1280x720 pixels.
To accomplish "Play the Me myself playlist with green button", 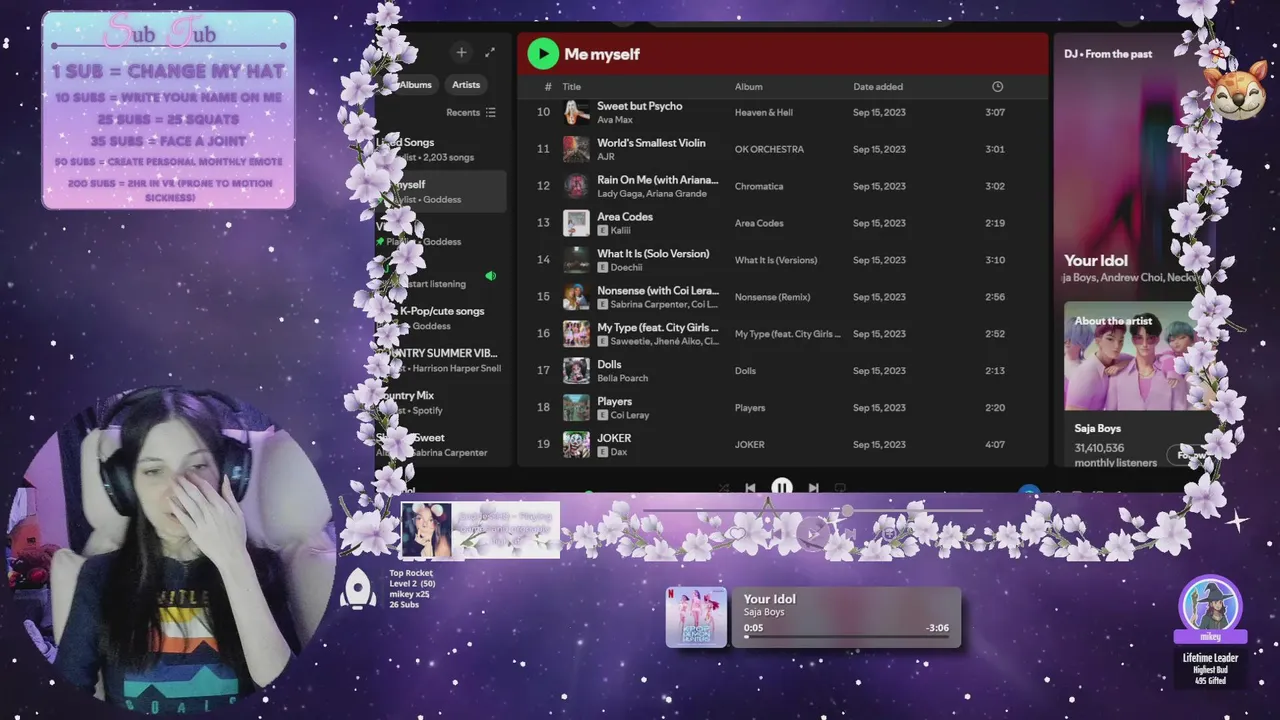I will pos(543,54).
